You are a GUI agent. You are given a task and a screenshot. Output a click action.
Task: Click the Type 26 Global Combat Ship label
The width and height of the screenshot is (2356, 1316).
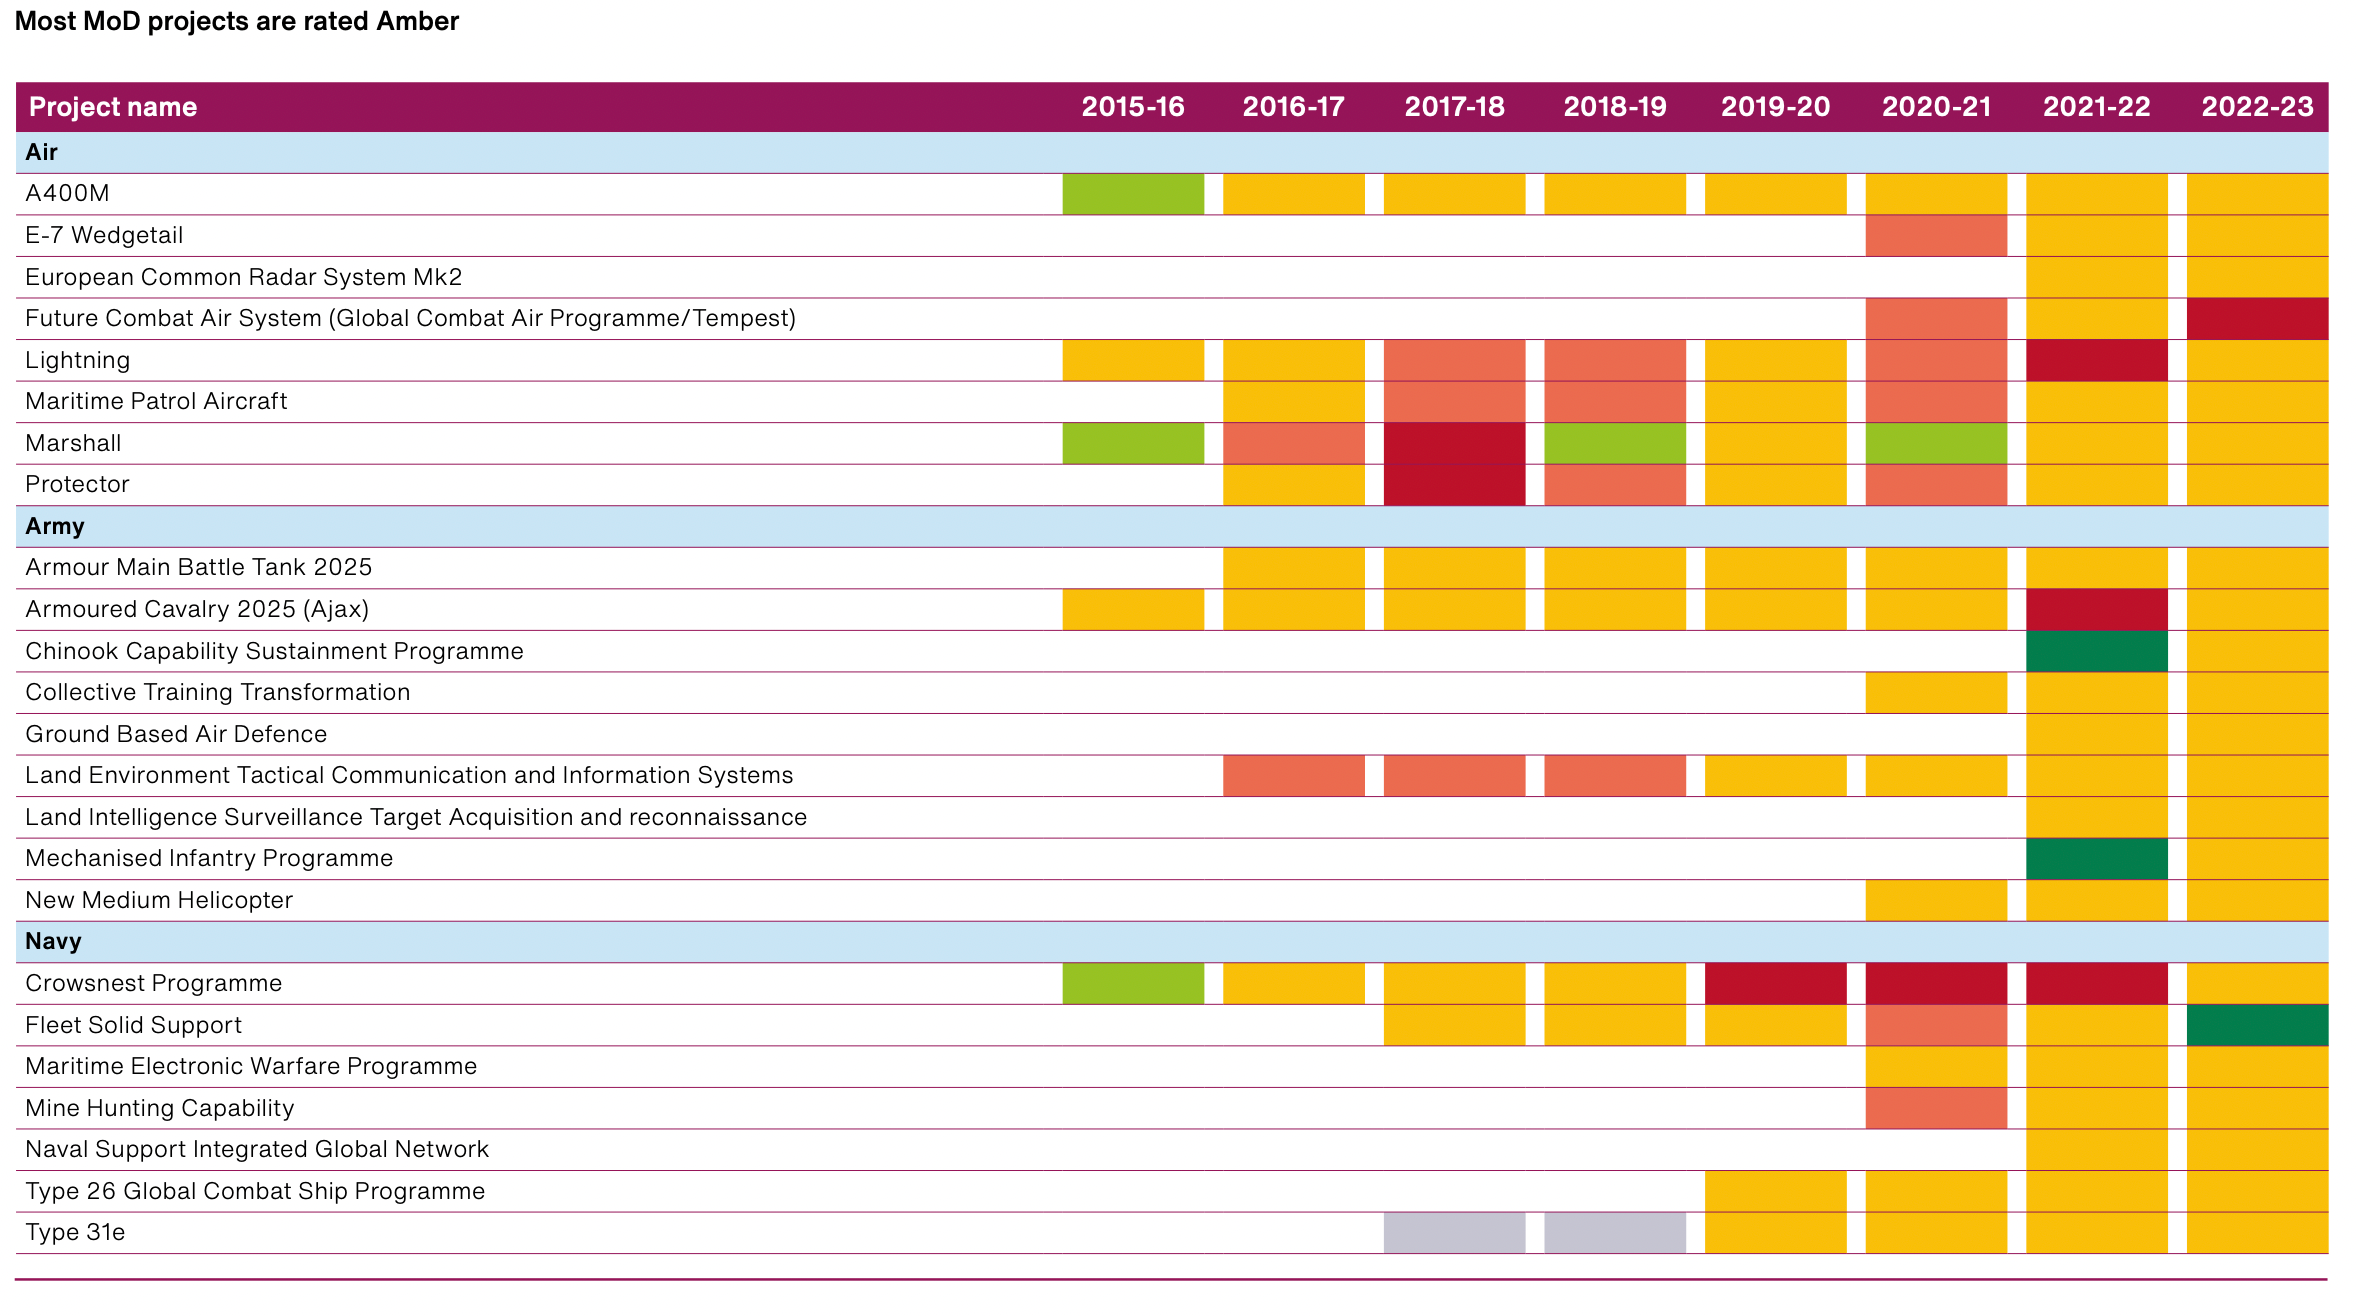pos(255,1191)
